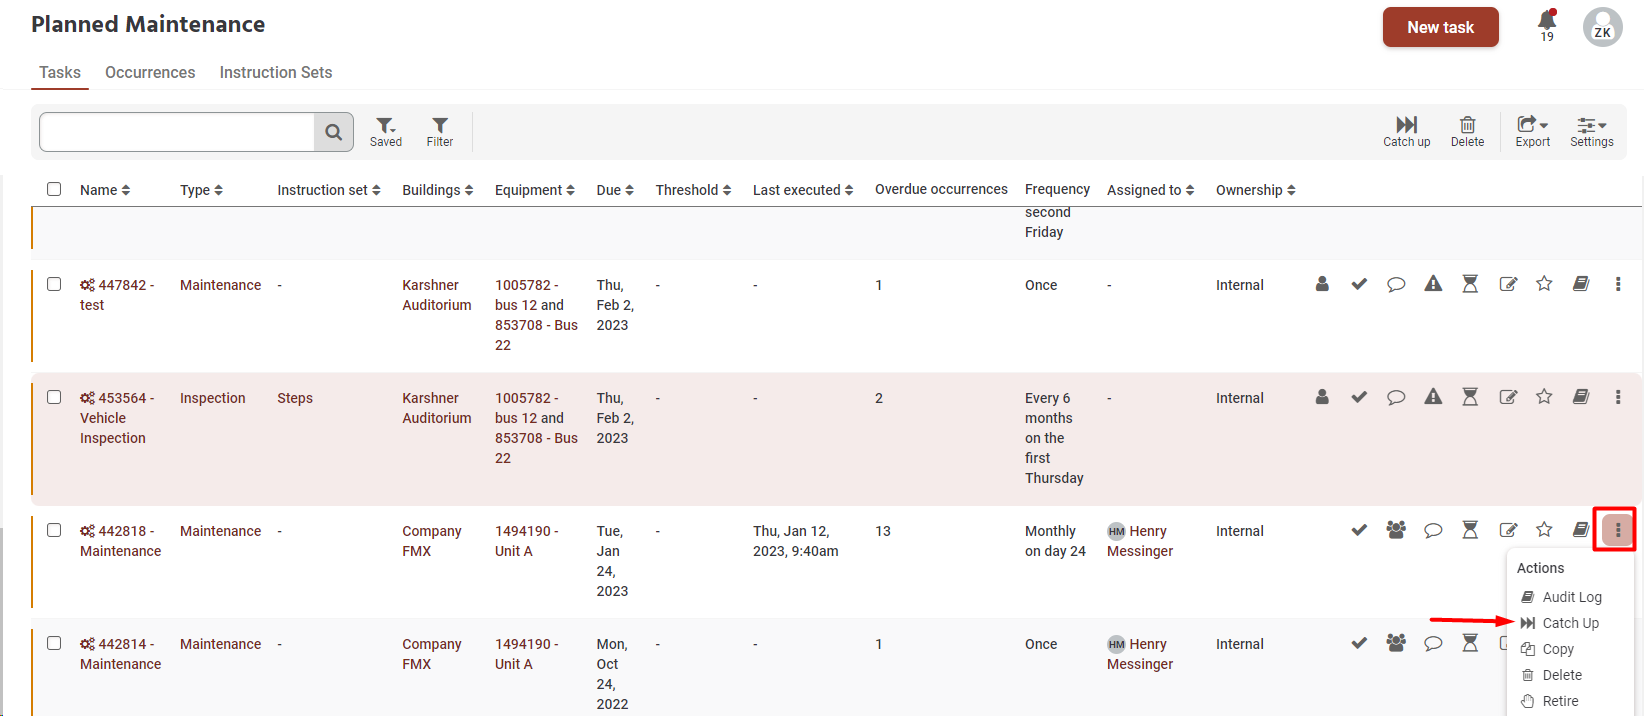Open the Filter funnel tool
Image resolution: width=1644 pixels, height=716 pixels.
(x=440, y=131)
